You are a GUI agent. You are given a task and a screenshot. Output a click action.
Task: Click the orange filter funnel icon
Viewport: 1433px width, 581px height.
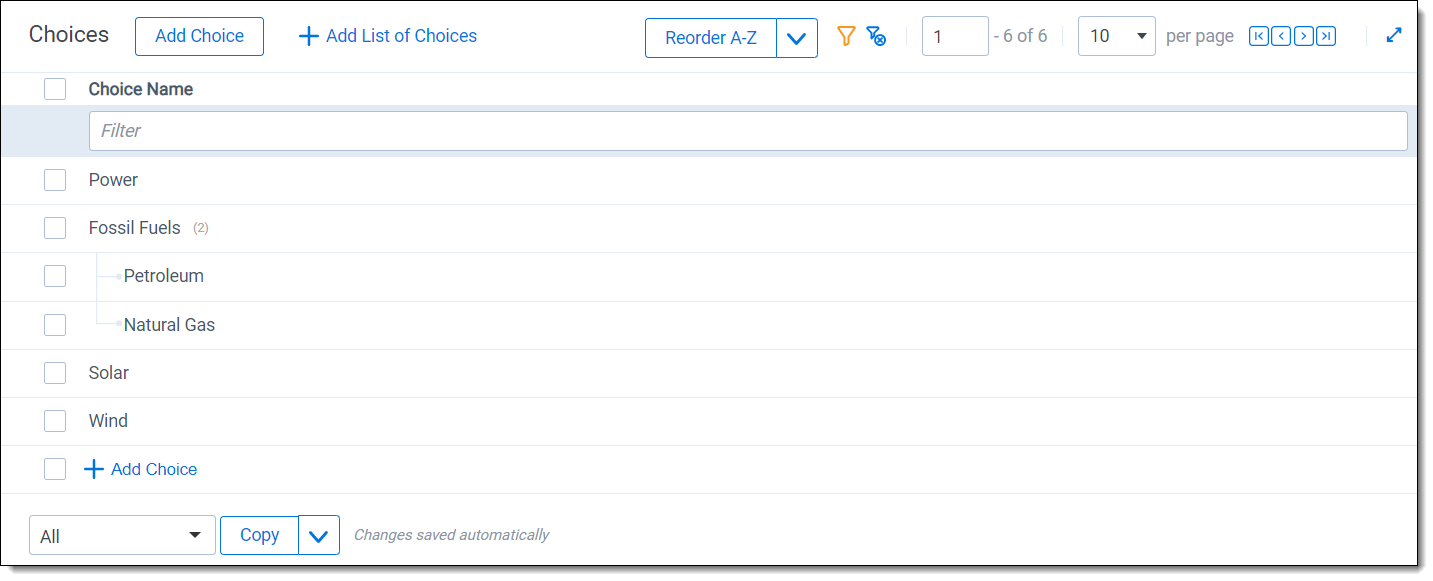(846, 37)
